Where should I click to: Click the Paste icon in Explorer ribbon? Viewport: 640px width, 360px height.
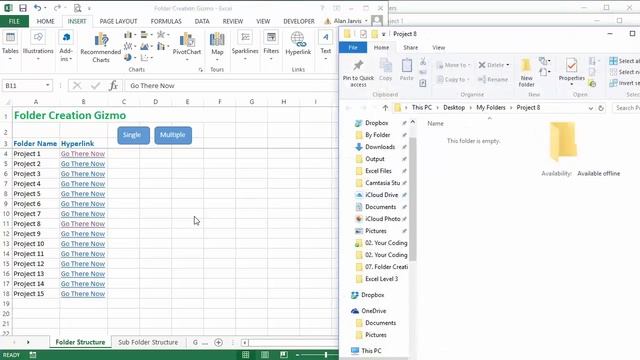pyautogui.click(x=407, y=69)
